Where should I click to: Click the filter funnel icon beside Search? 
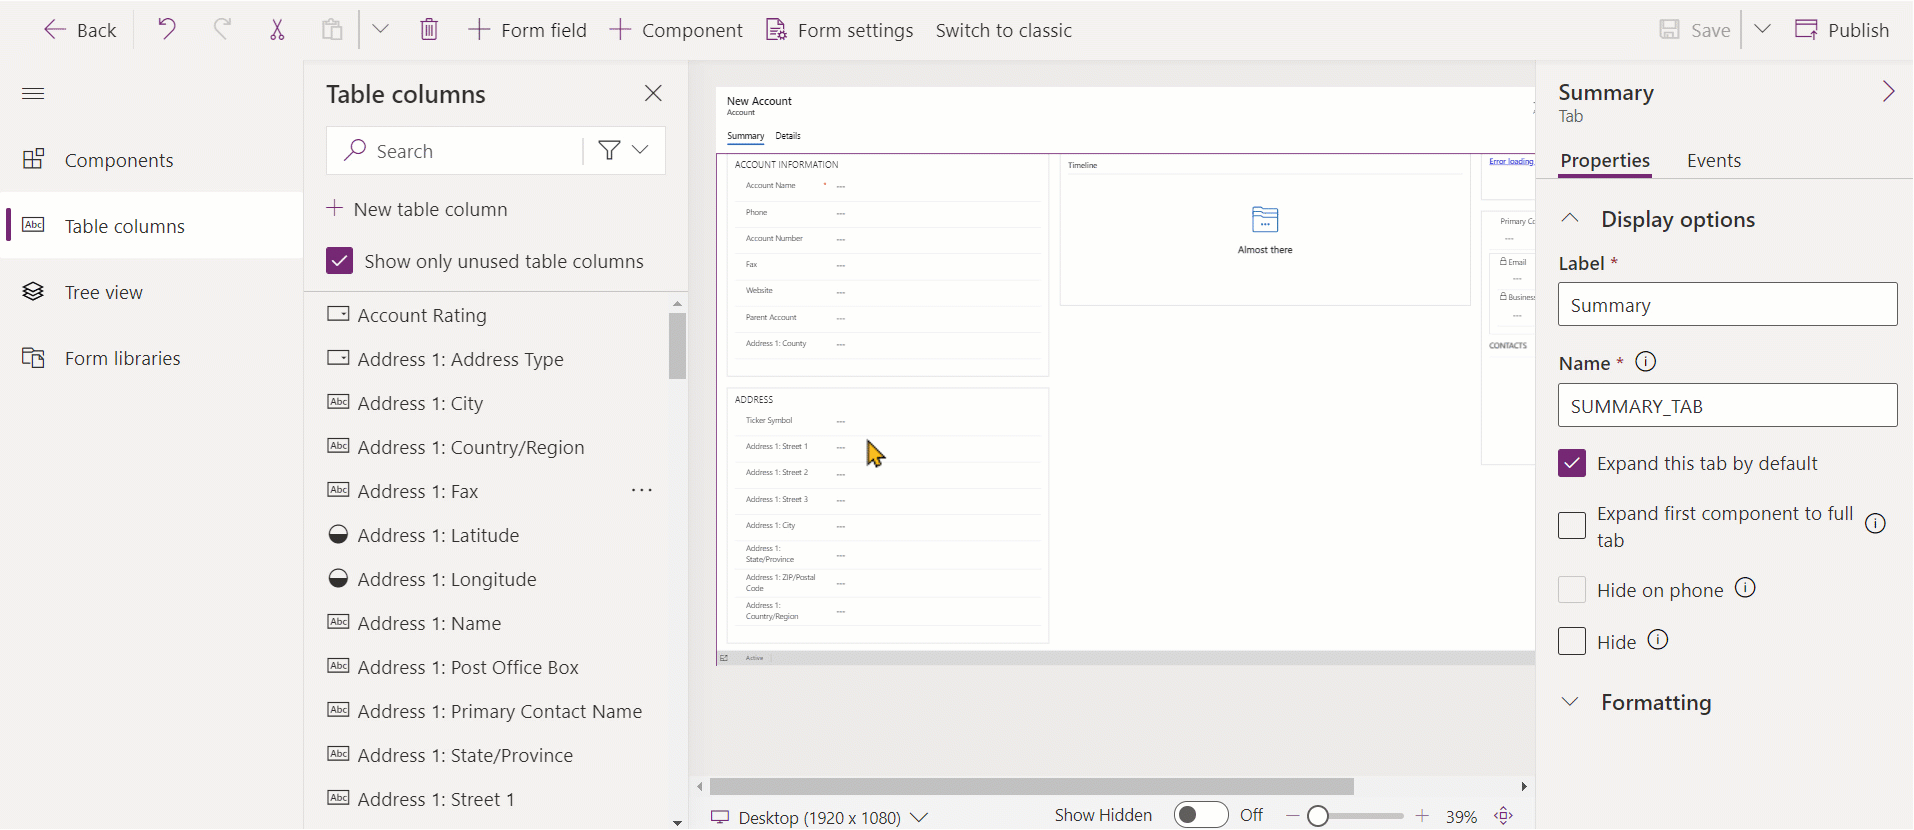click(609, 150)
